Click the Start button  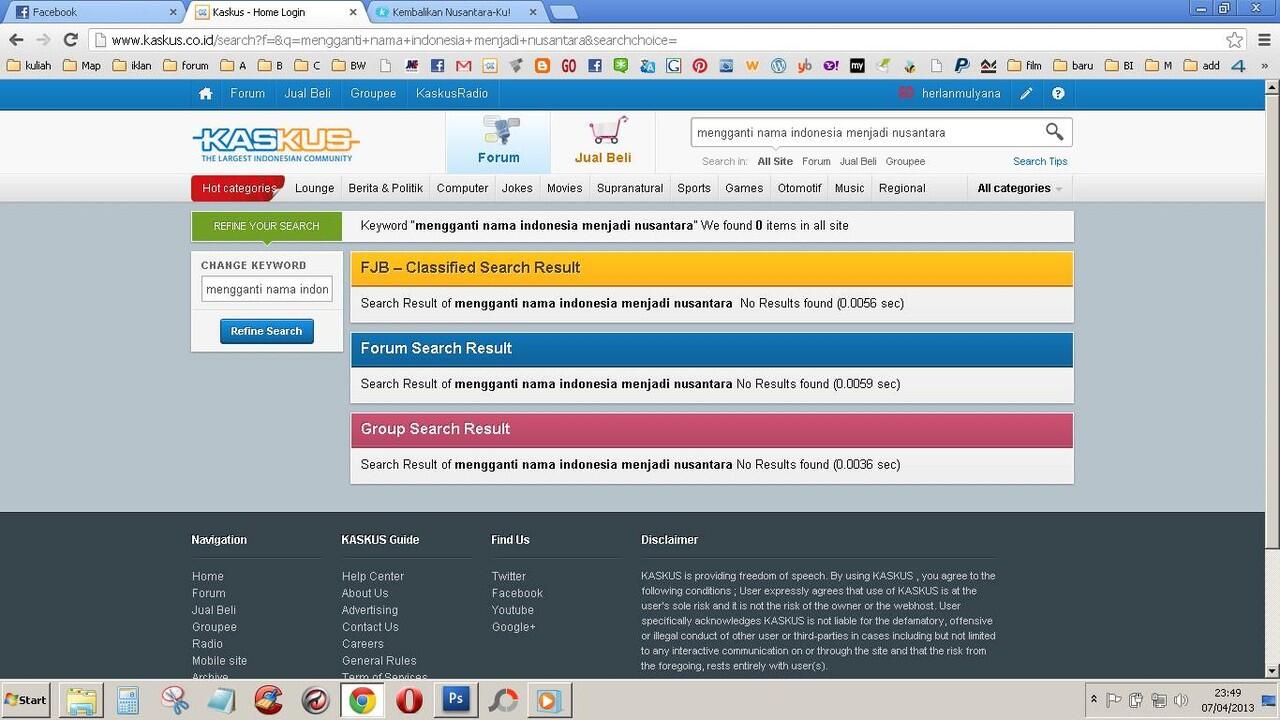[x=26, y=700]
